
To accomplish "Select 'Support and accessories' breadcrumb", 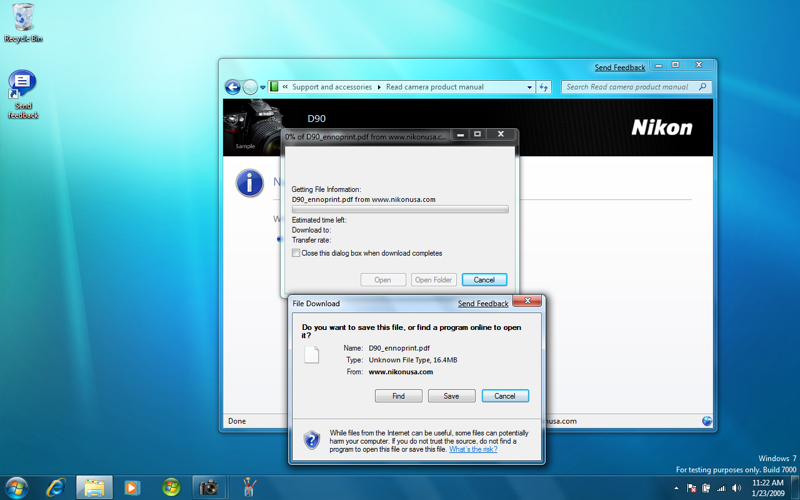I will pos(332,87).
